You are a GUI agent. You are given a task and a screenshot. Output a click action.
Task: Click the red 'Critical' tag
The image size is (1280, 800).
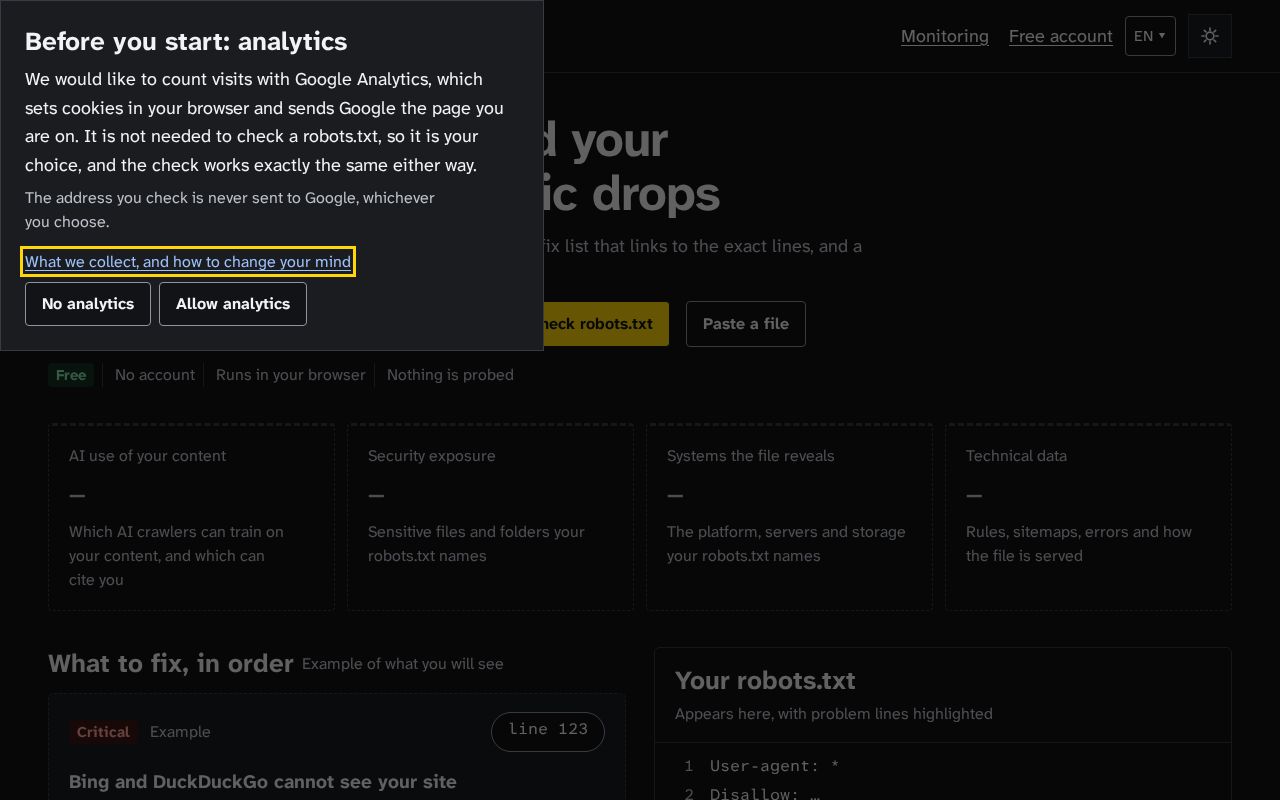coord(104,732)
